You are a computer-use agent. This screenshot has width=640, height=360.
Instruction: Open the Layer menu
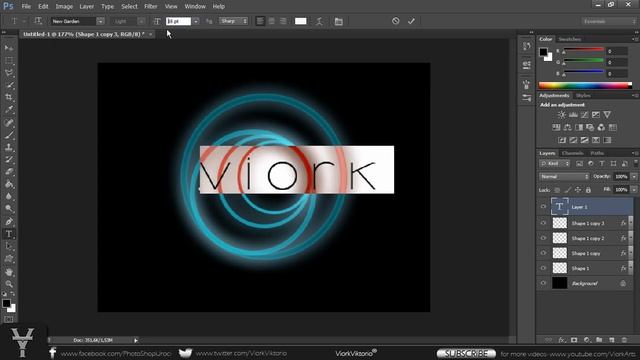[87, 7]
